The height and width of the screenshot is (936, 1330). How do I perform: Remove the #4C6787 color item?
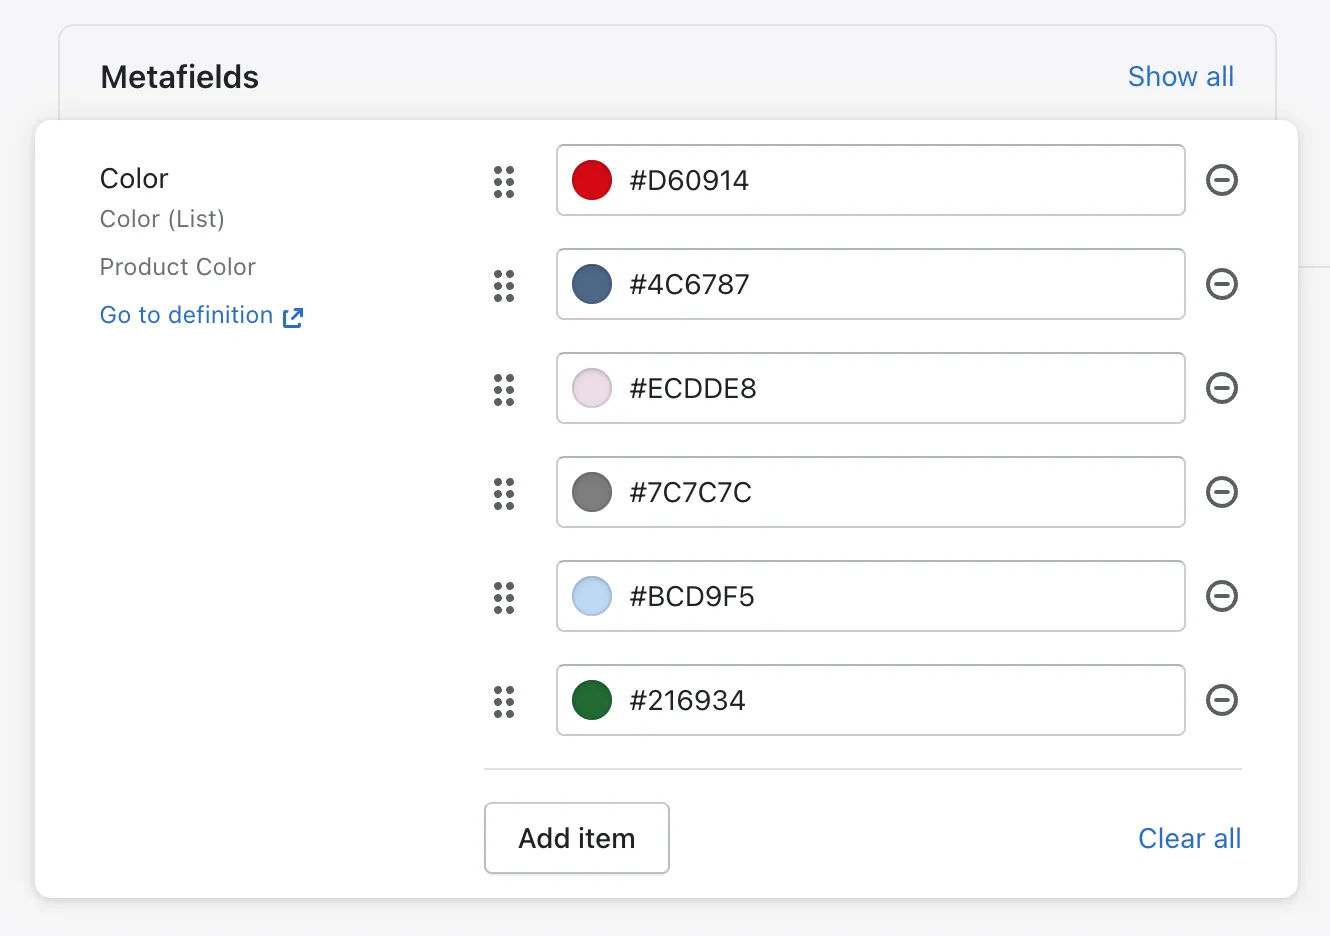[1222, 284]
